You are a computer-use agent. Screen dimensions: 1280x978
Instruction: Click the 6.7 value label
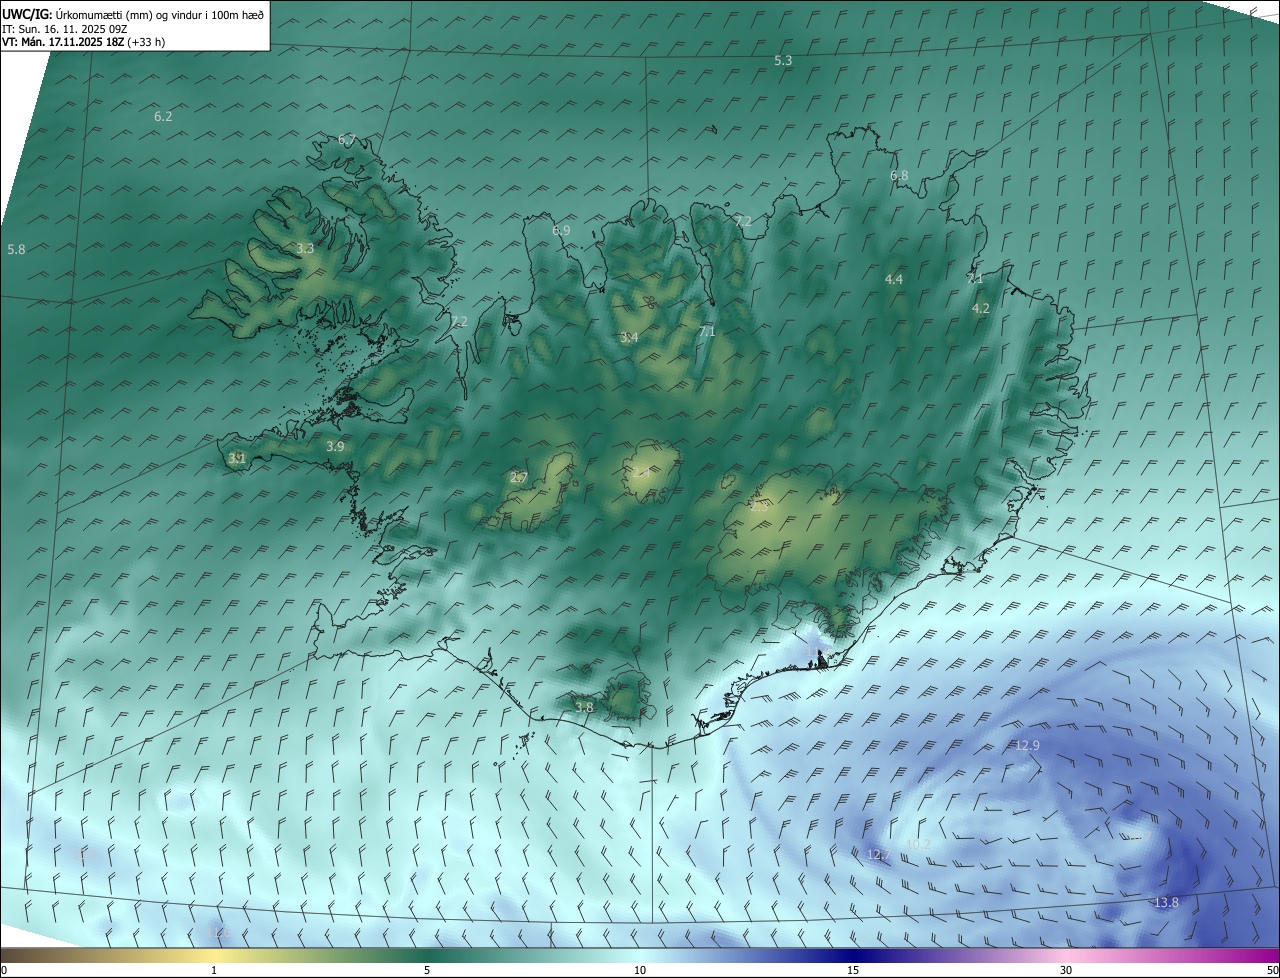point(347,140)
